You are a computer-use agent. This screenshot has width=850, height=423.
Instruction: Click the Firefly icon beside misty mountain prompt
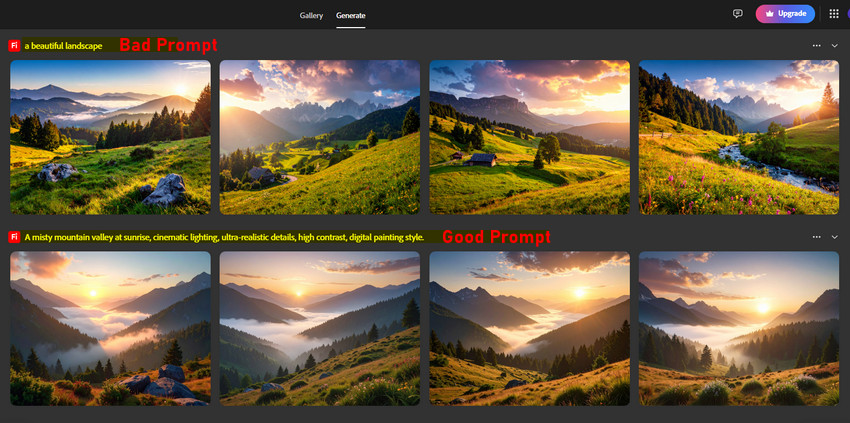pos(14,237)
